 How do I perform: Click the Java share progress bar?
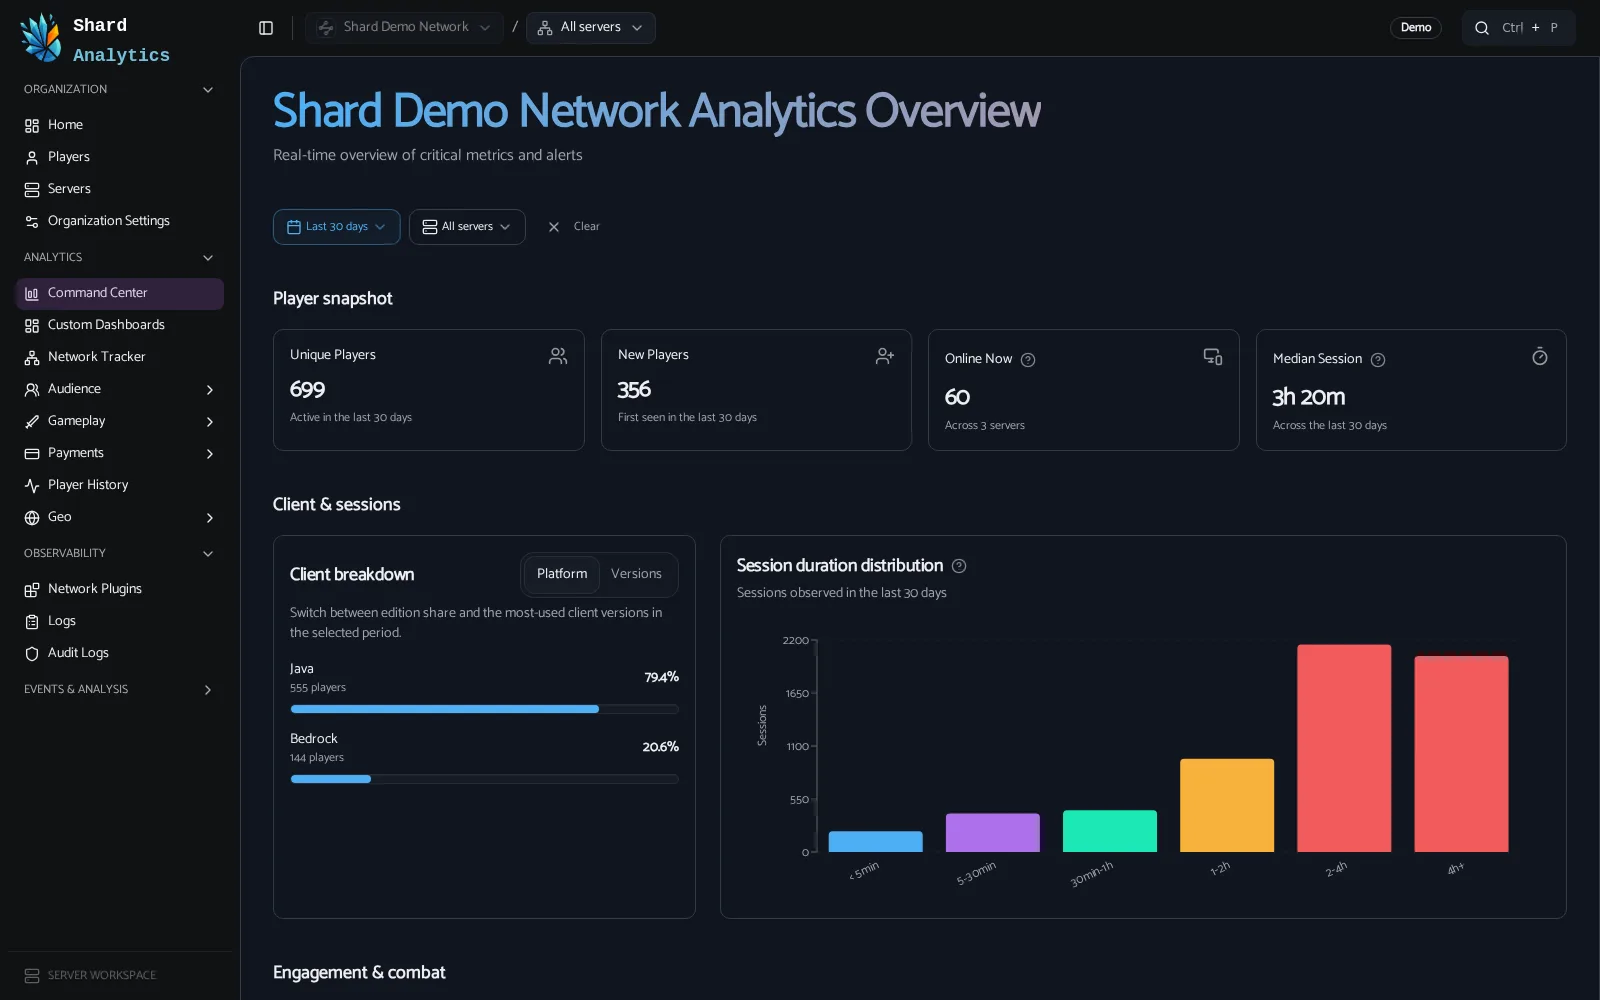(x=484, y=709)
